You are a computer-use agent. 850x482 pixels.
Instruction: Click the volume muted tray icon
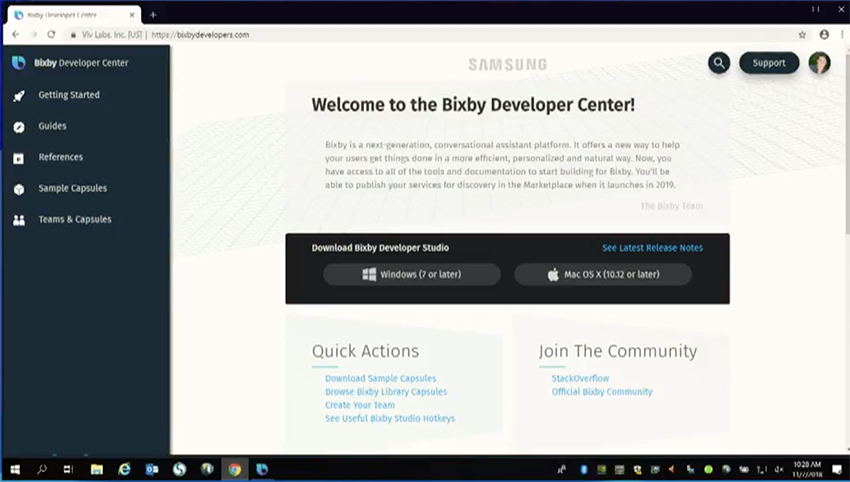click(779, 470)
